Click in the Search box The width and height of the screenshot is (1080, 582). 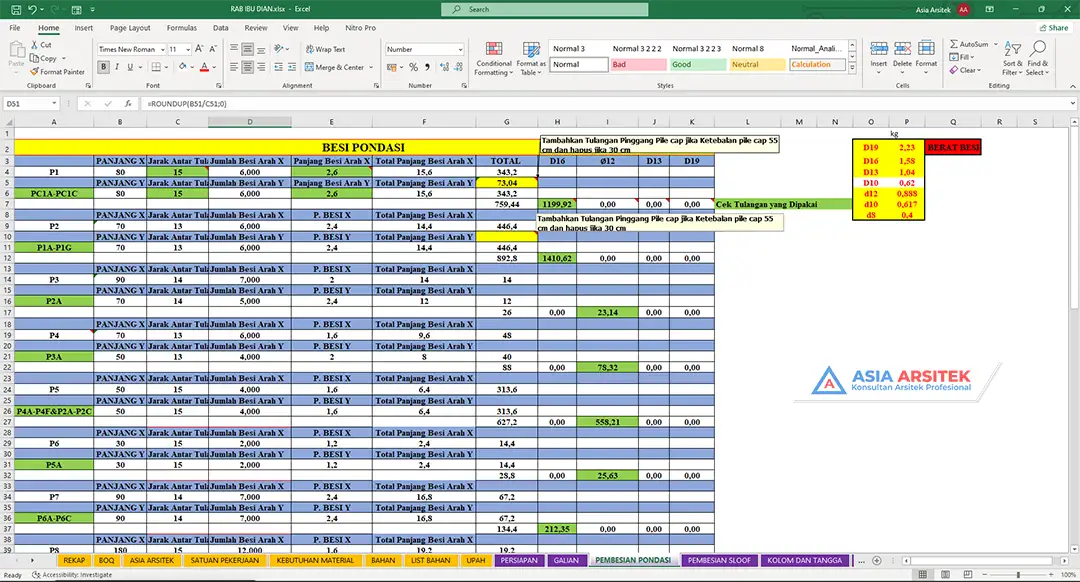[x=544, y=10]
